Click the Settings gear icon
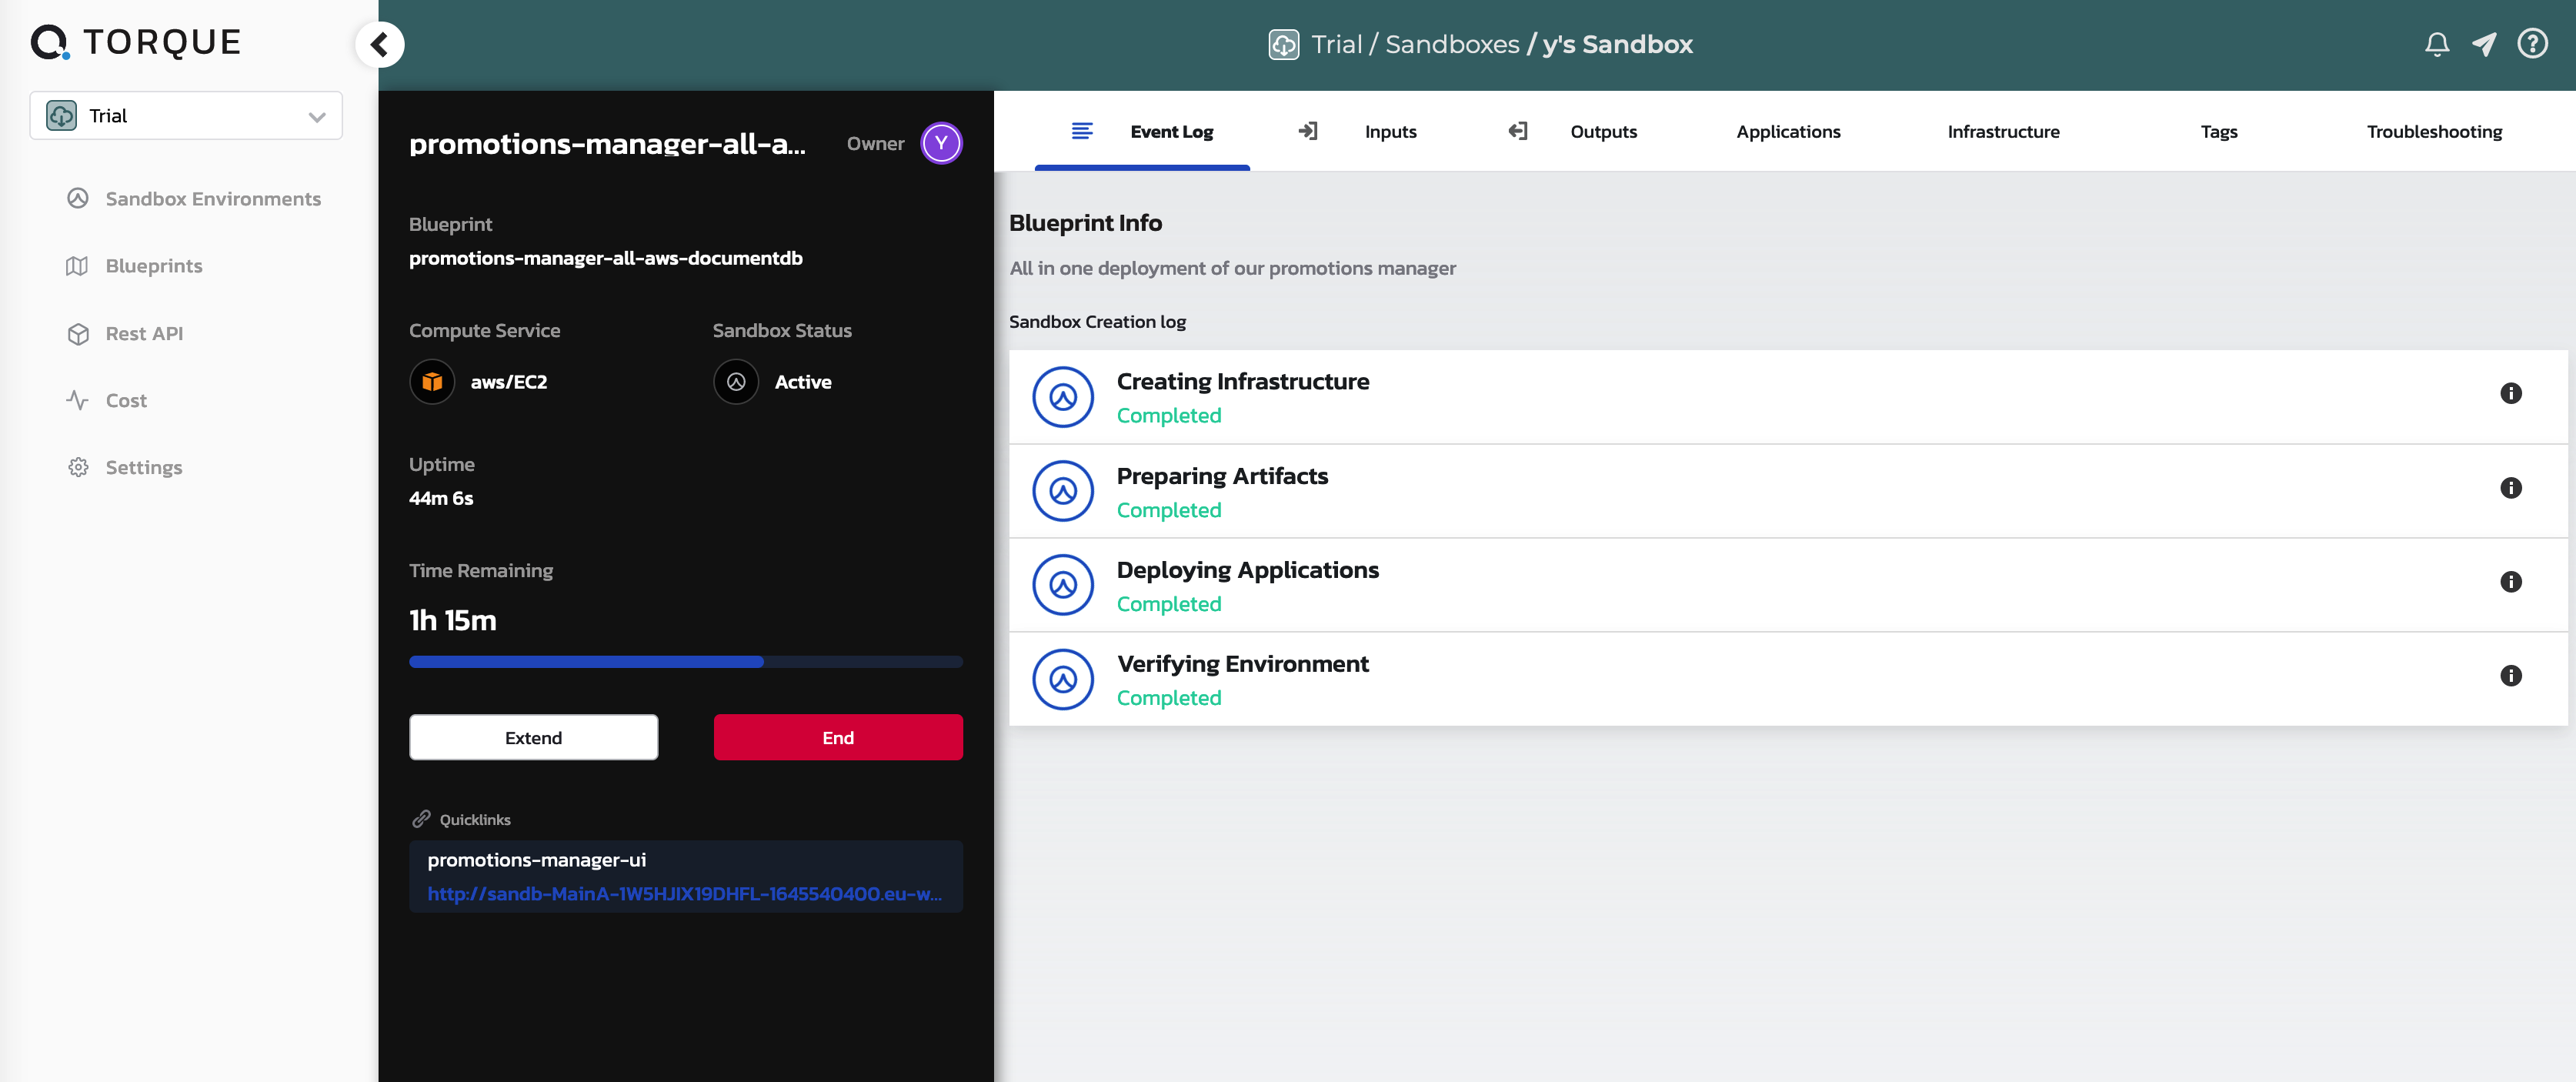Image resolution: width=2576 pixels, height=1082 pixels. [x=78, y=467]
